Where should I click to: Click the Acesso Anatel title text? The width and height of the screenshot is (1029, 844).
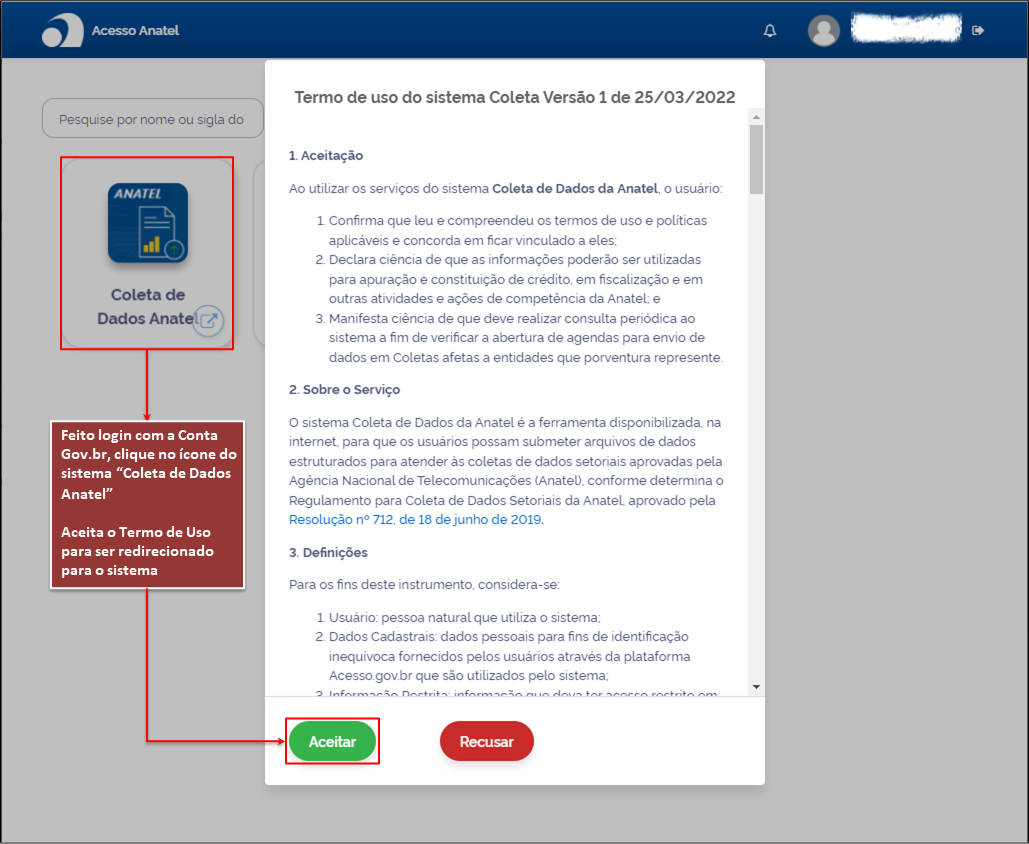point(135,30)
